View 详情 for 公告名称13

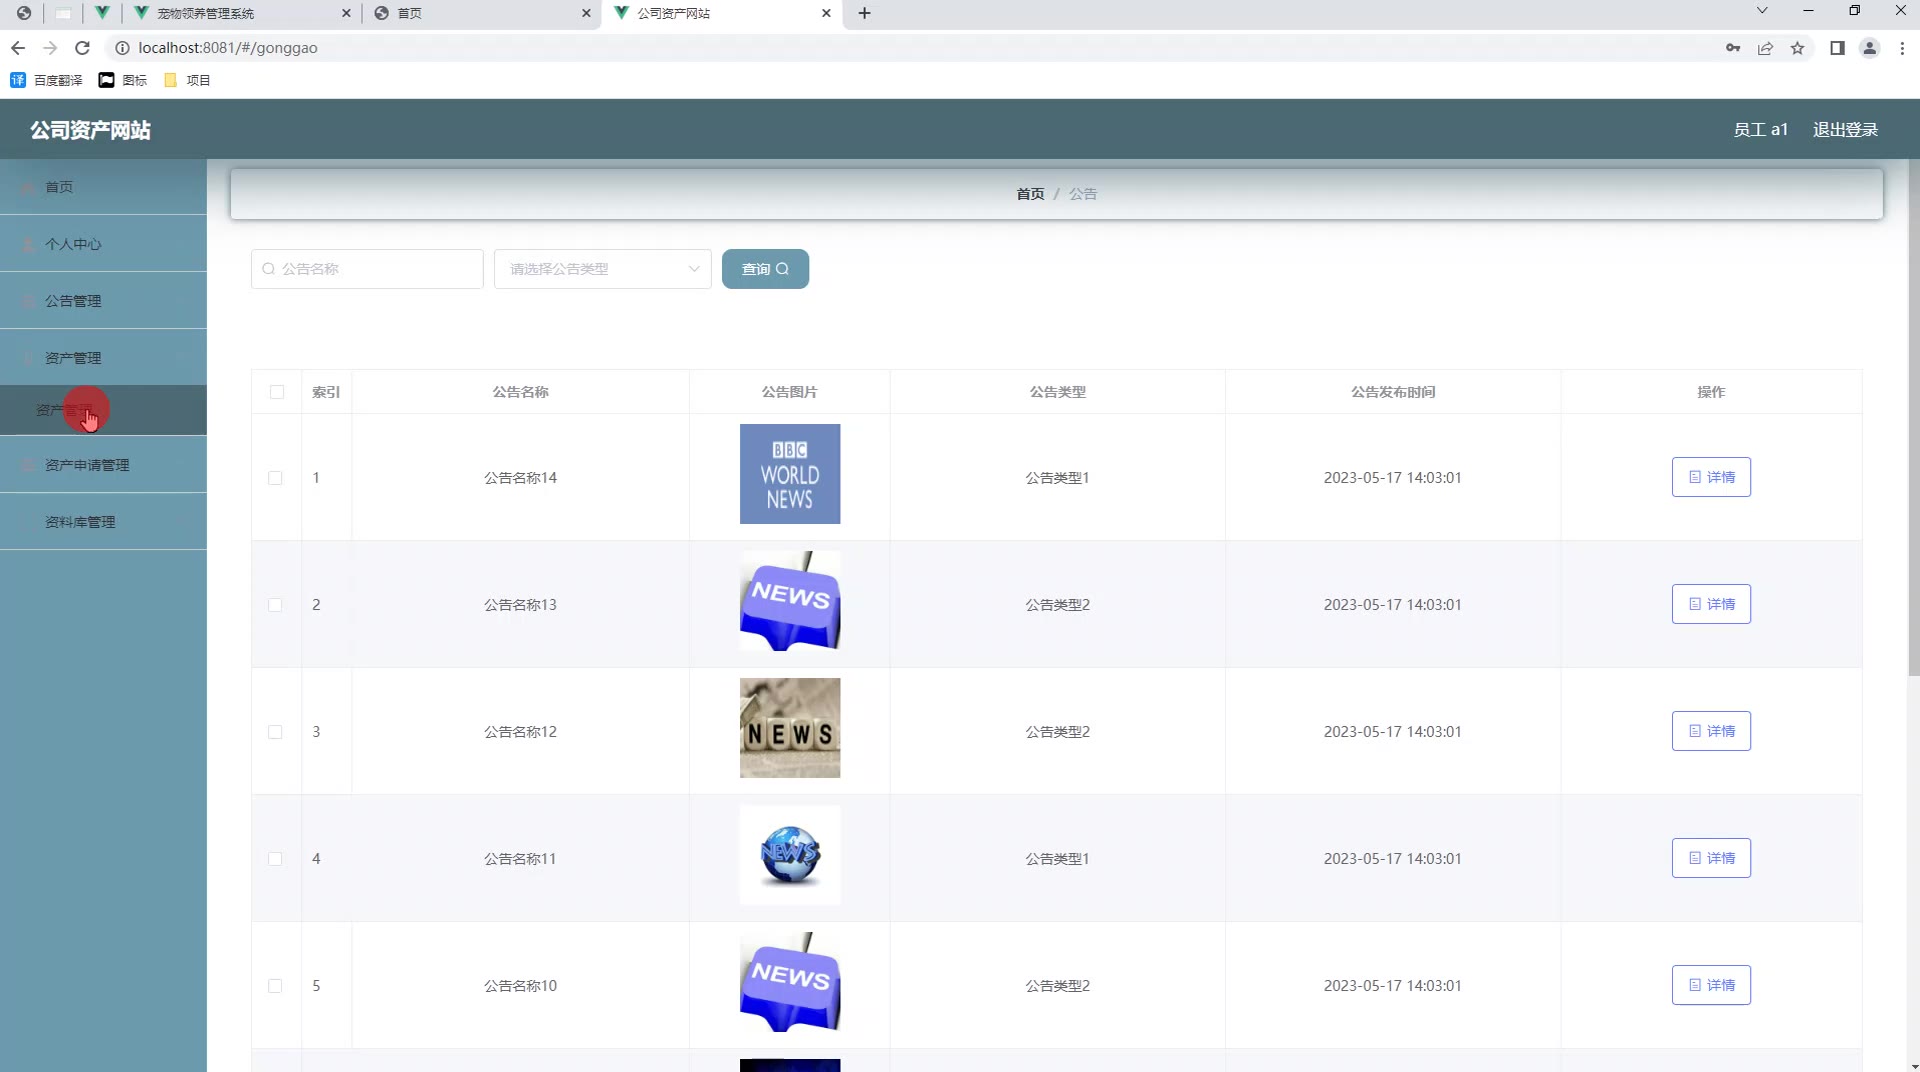pos(1711,604)
